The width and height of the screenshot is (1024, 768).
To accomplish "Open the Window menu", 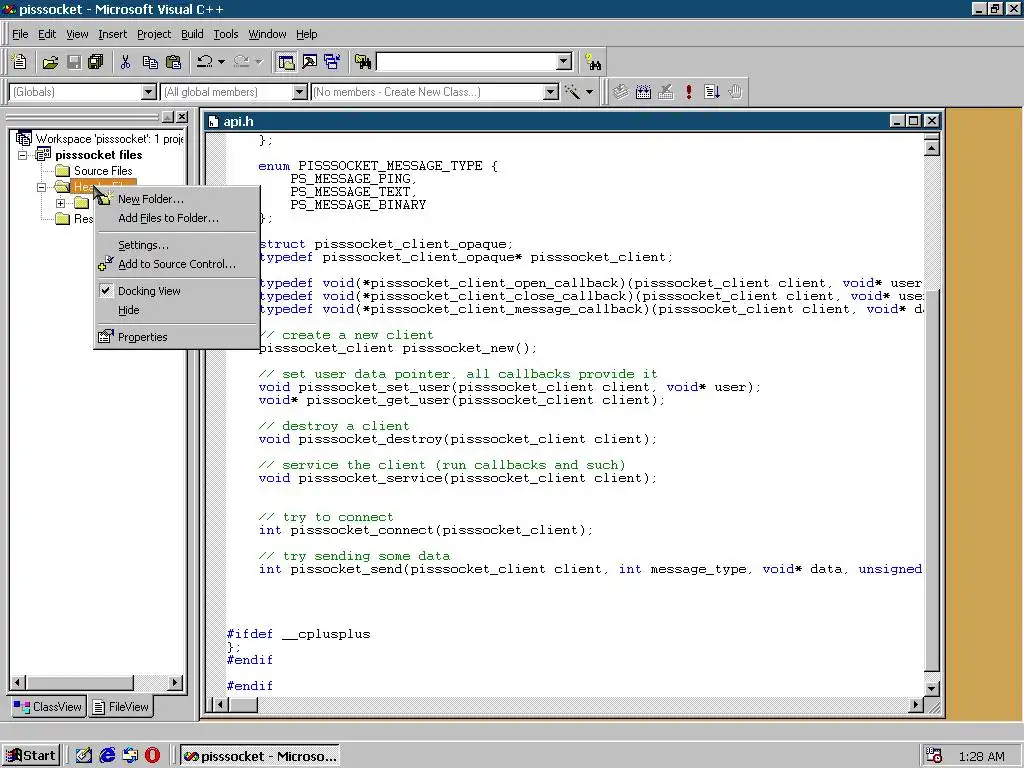I will (x=267, y=34).
